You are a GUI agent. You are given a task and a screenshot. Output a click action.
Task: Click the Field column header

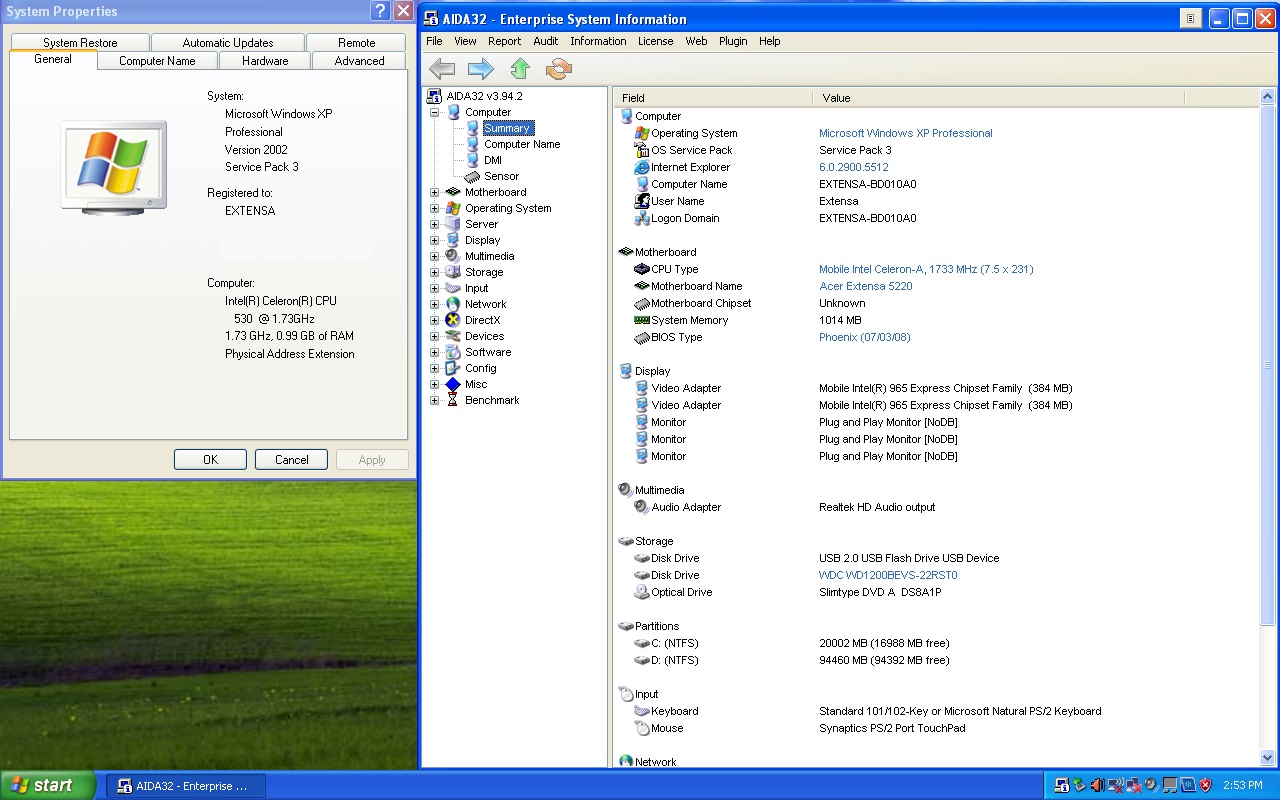pos(713,98)
